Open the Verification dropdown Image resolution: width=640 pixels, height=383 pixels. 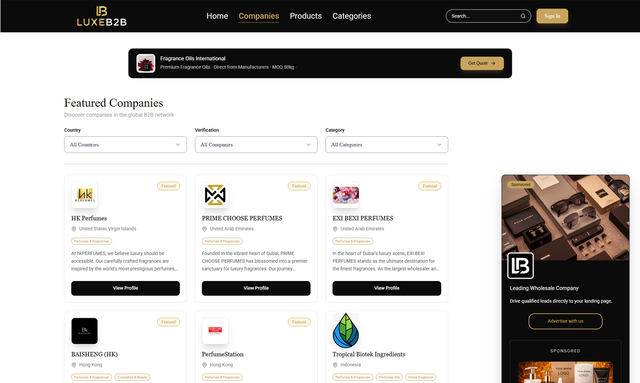tap(256, 145)
